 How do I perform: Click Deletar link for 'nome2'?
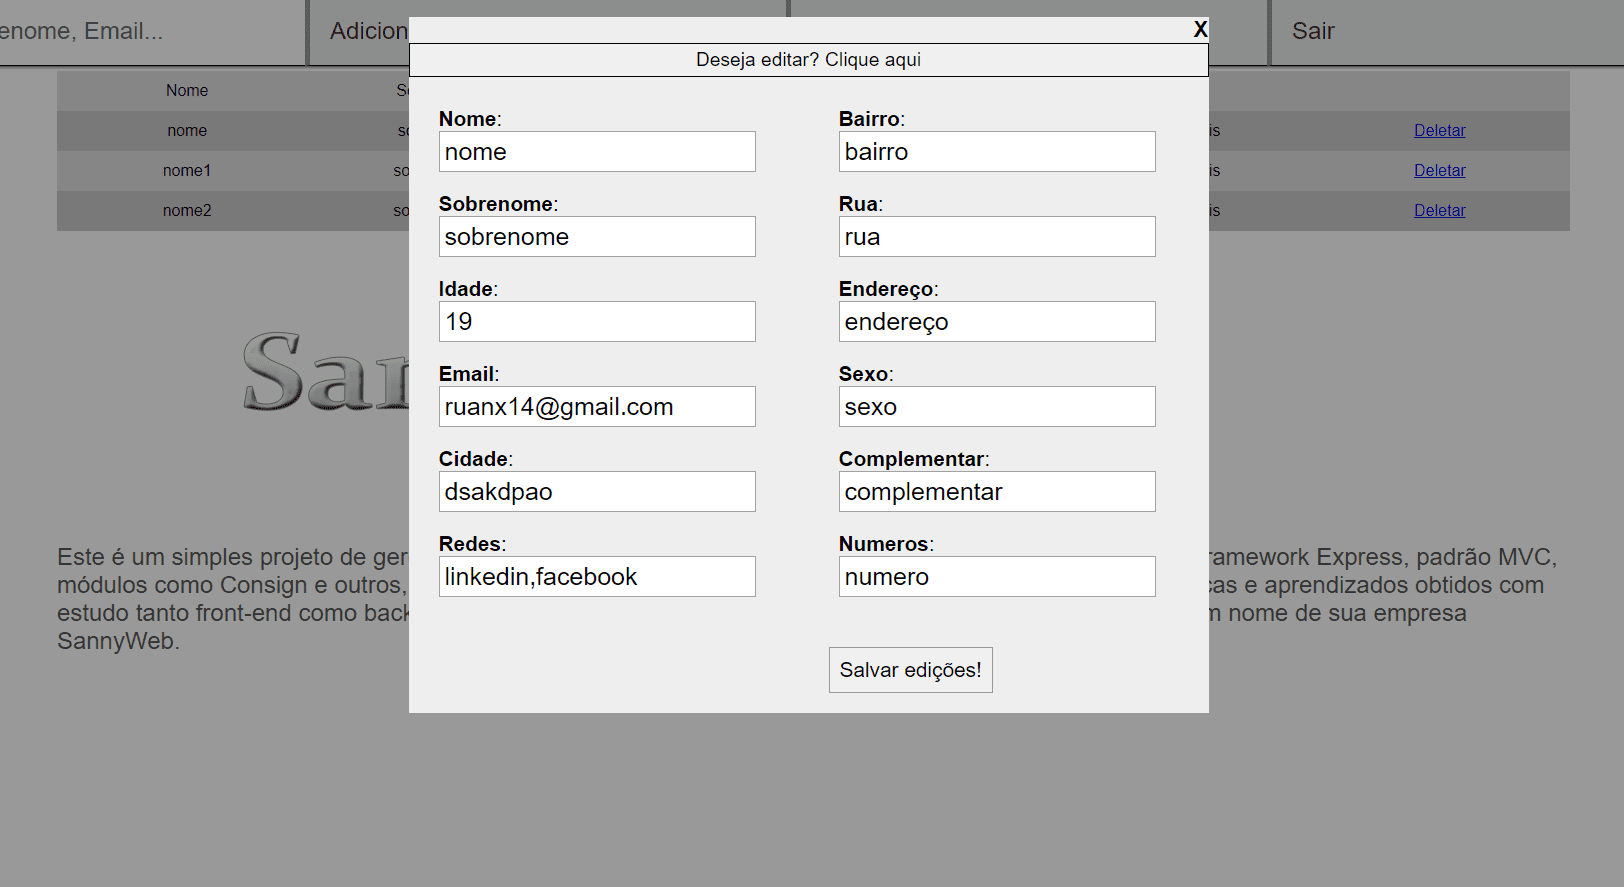click(x=1439, y=211)
